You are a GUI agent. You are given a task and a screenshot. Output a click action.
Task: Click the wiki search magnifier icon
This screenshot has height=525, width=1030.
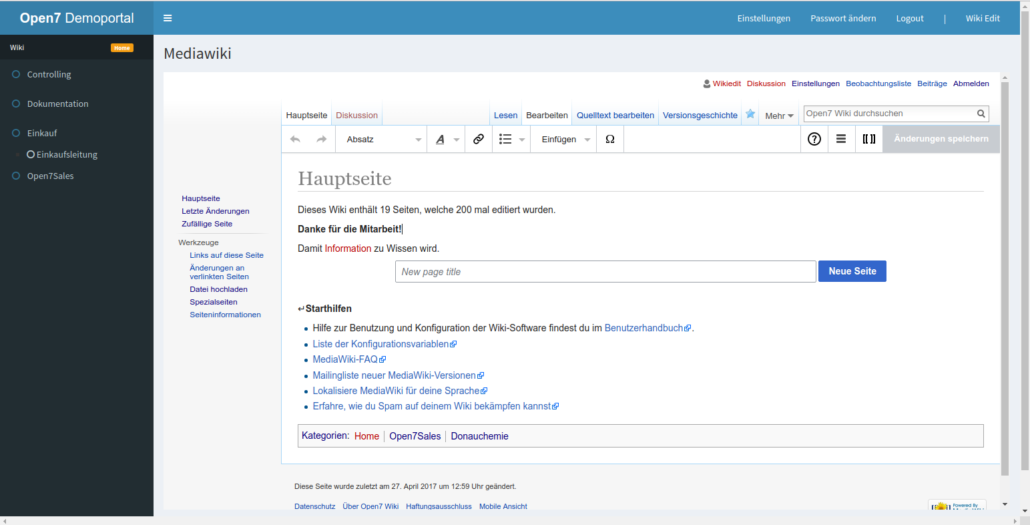coord(981,114)
